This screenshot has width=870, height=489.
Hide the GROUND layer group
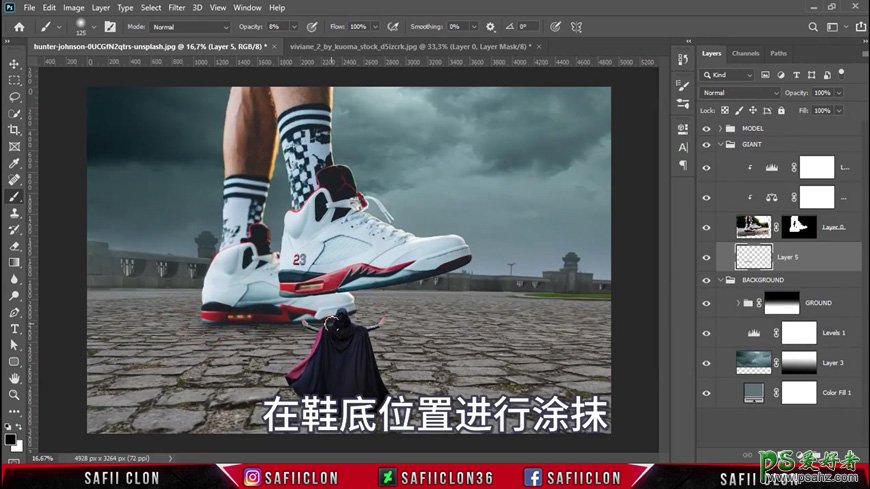(706, 304)
